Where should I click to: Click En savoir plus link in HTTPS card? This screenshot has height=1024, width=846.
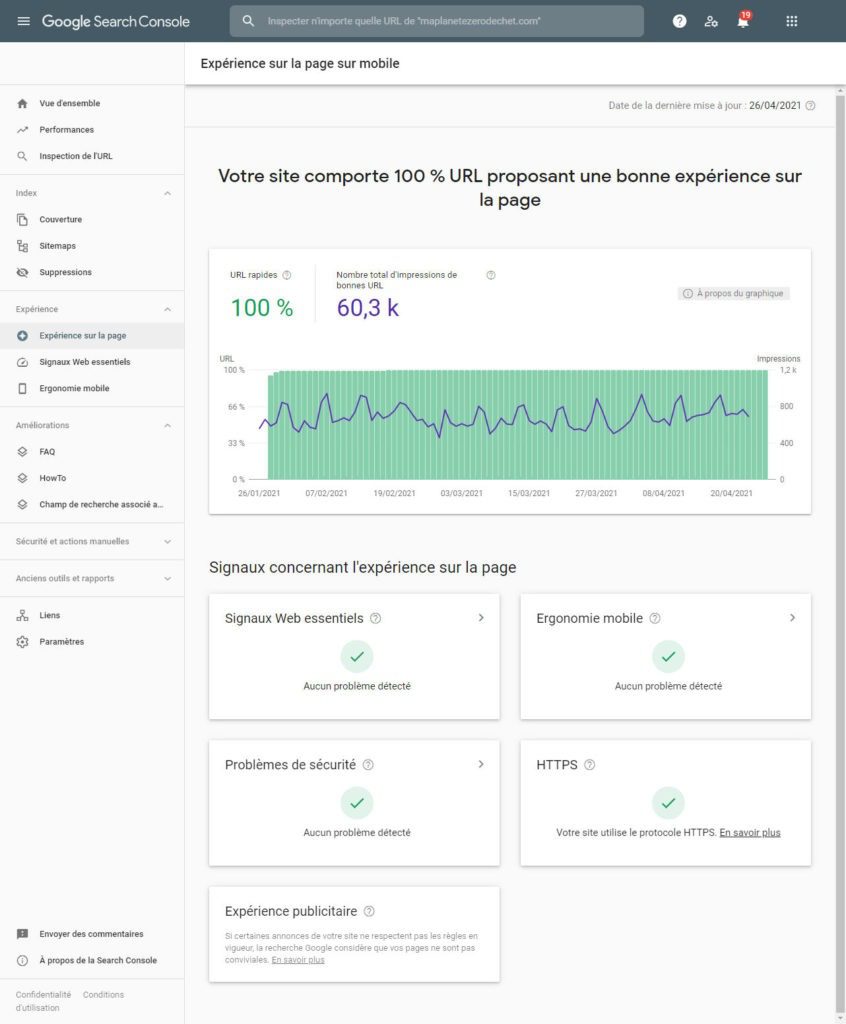click(x=749, y=833)
